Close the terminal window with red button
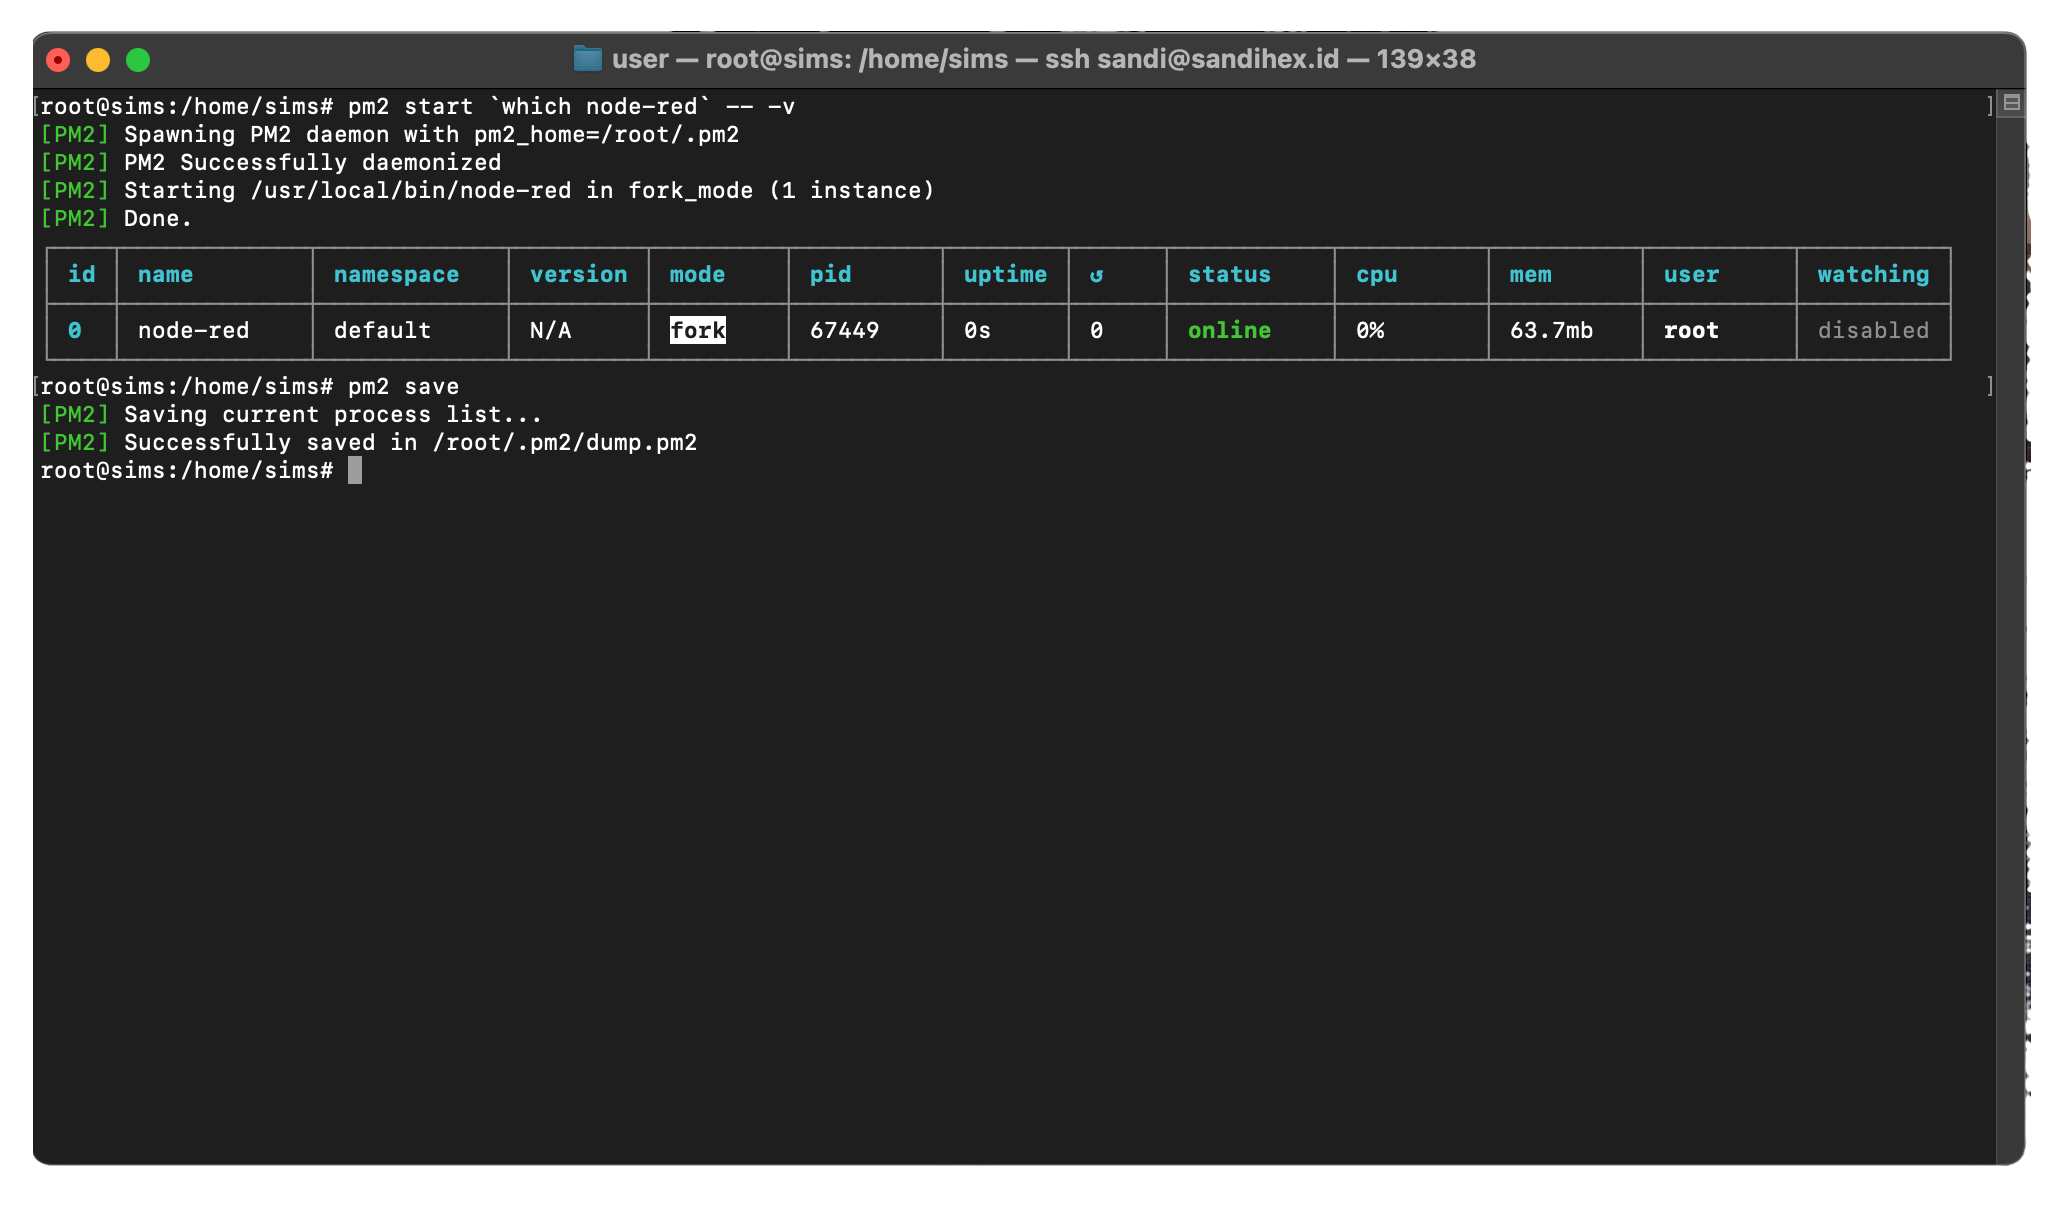 click(58, 60)
